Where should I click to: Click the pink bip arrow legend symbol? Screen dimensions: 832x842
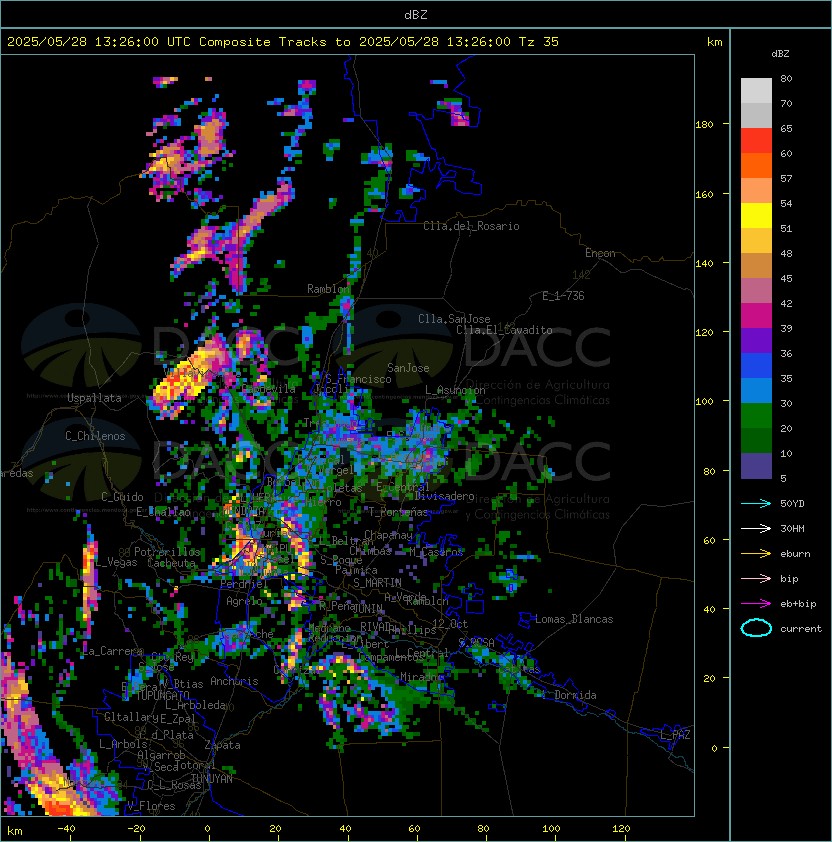click(756, 578)
